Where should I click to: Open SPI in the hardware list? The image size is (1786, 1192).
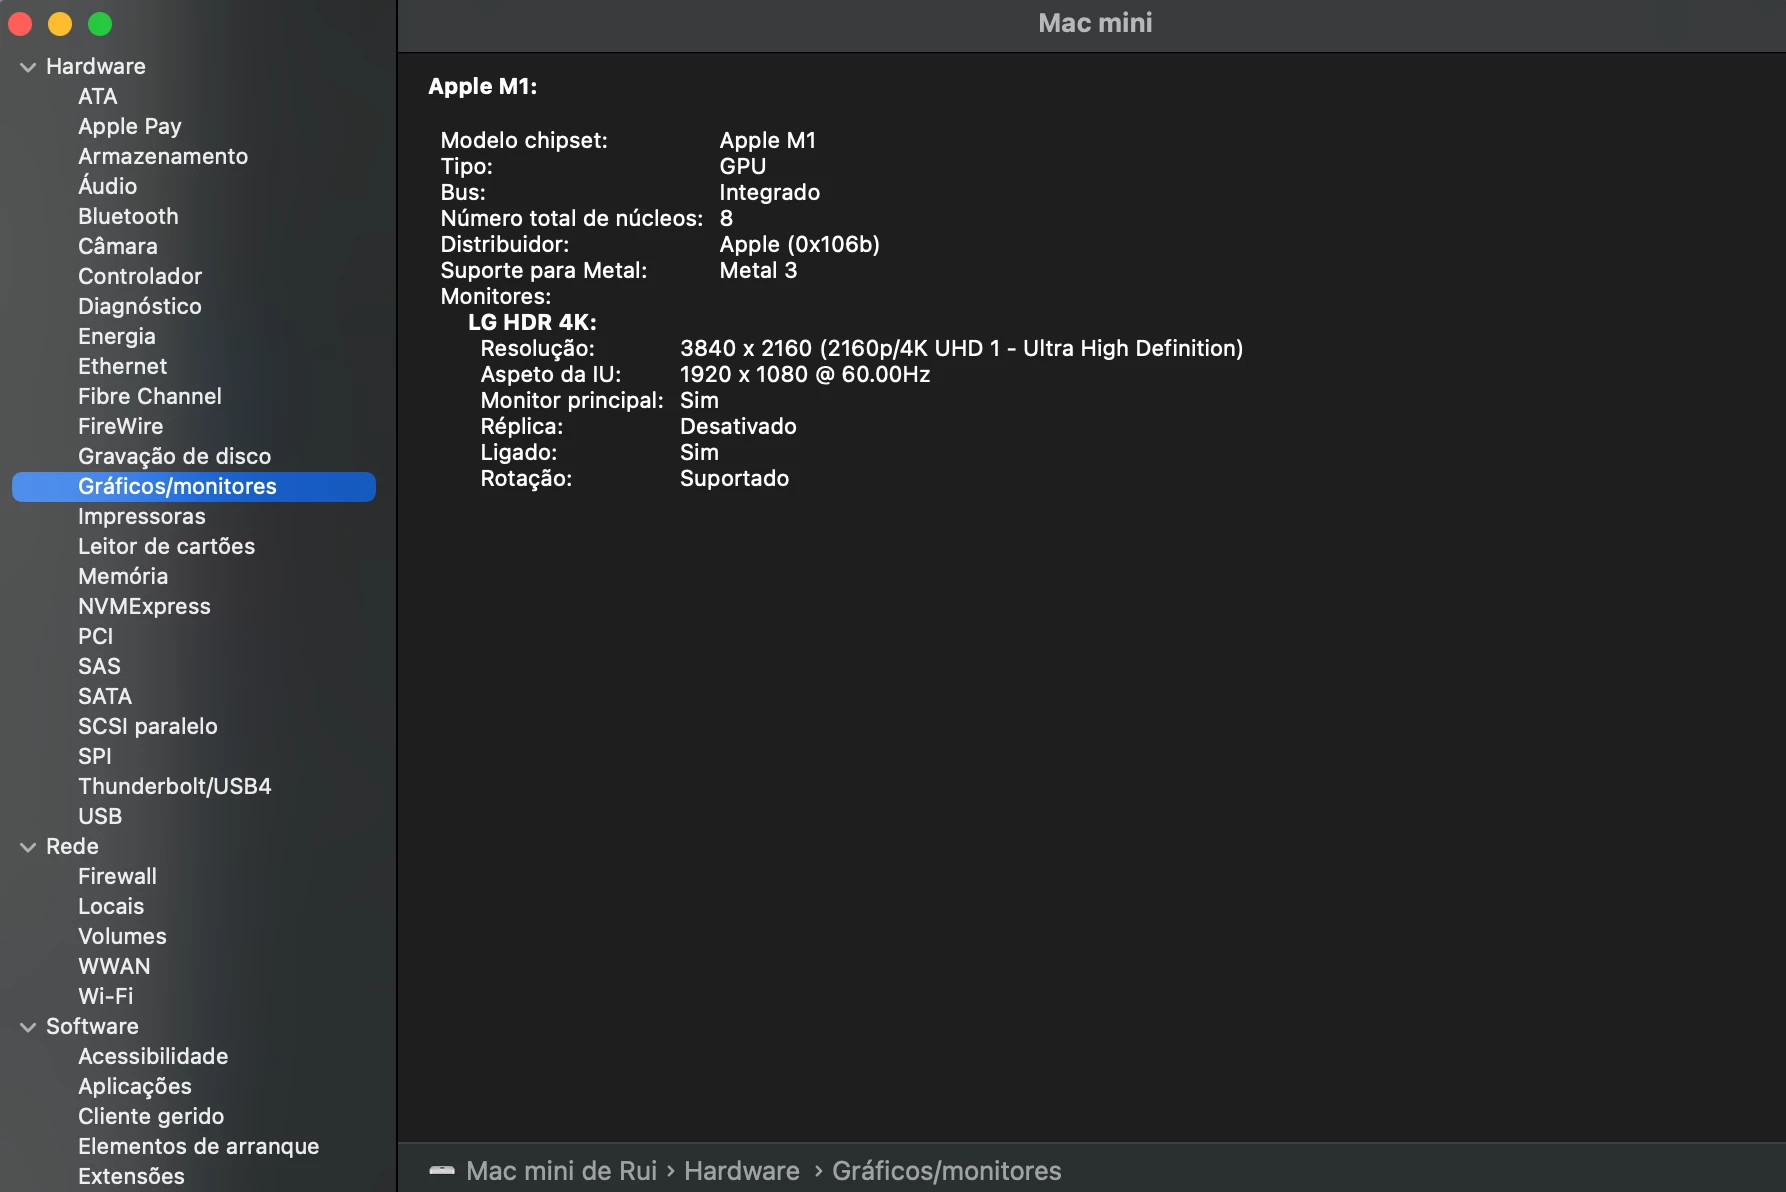click(95, 757)
